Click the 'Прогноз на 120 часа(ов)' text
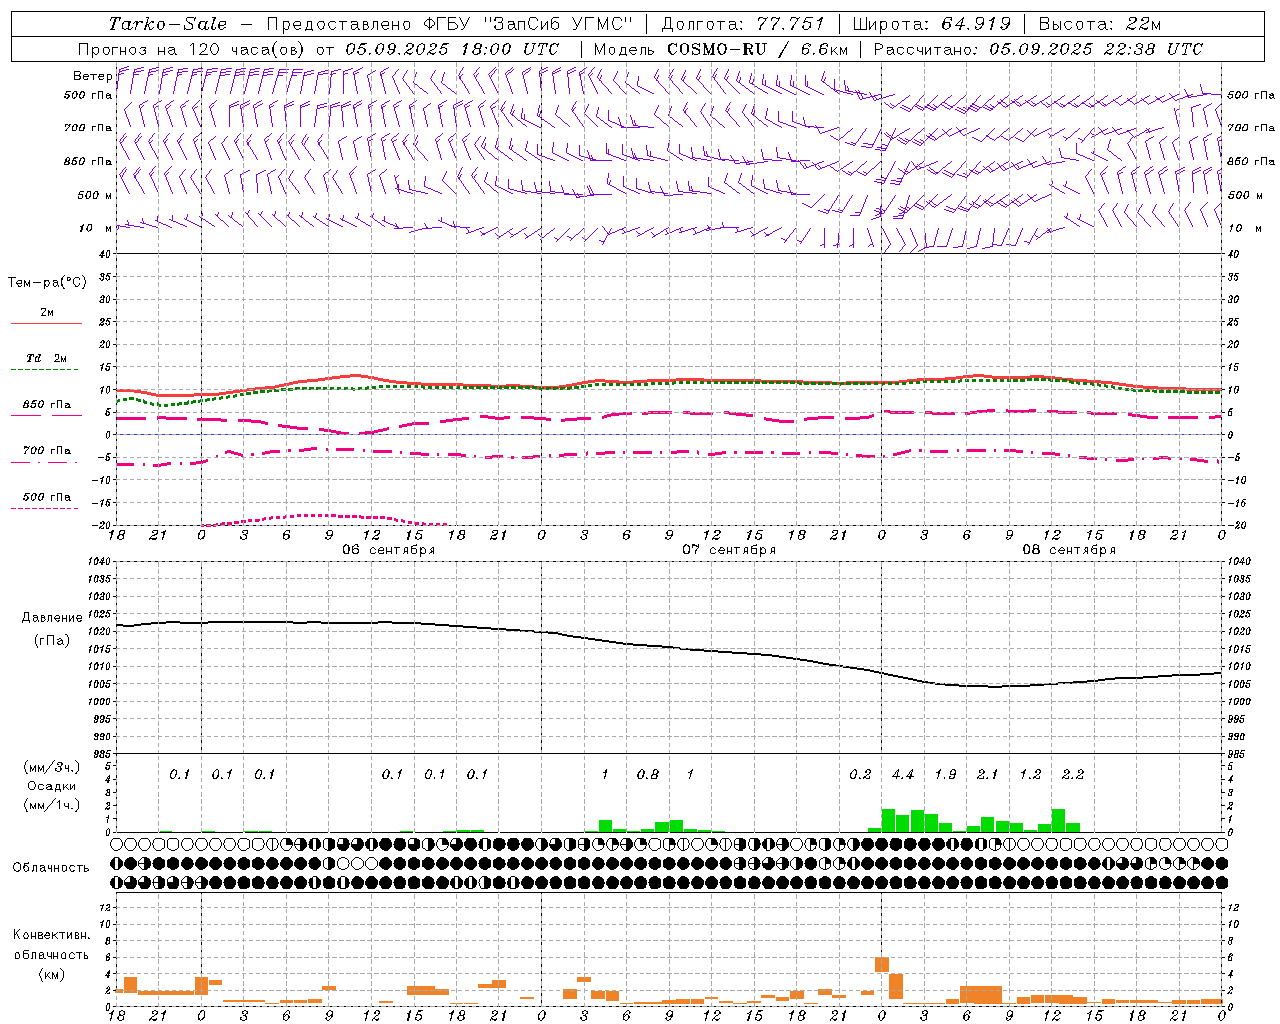The height and width of the screenshot is (1024, 1280). pyautogui.click(x=192, y=49)
